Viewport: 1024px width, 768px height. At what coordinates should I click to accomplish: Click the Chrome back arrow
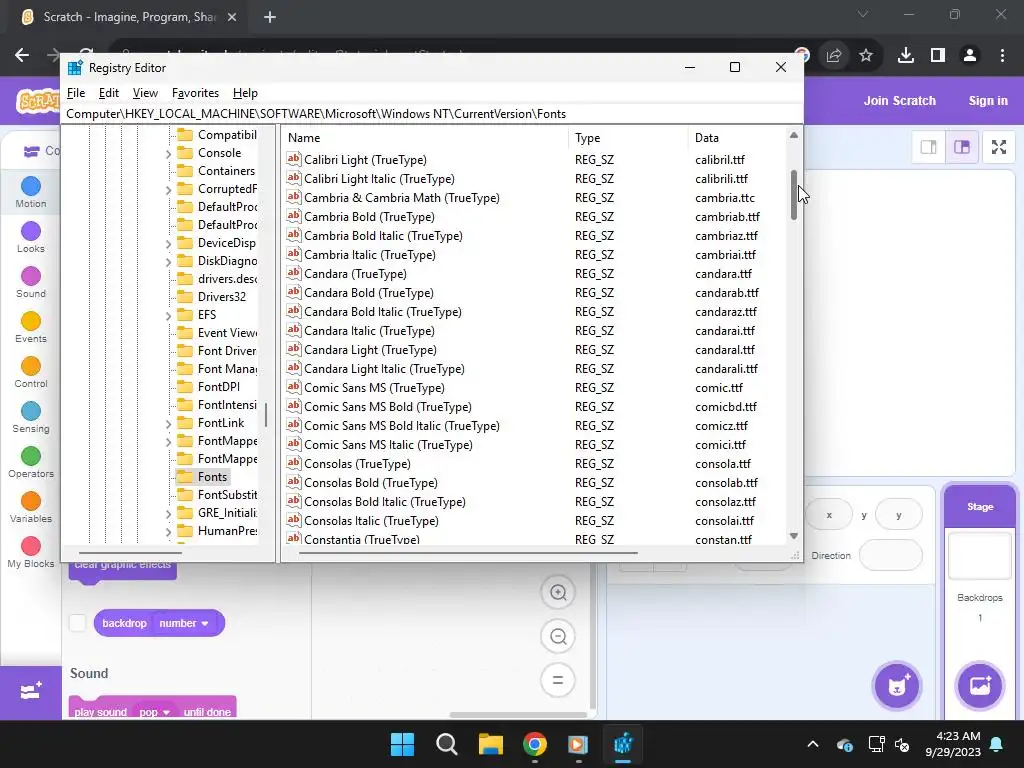(22, 56)
